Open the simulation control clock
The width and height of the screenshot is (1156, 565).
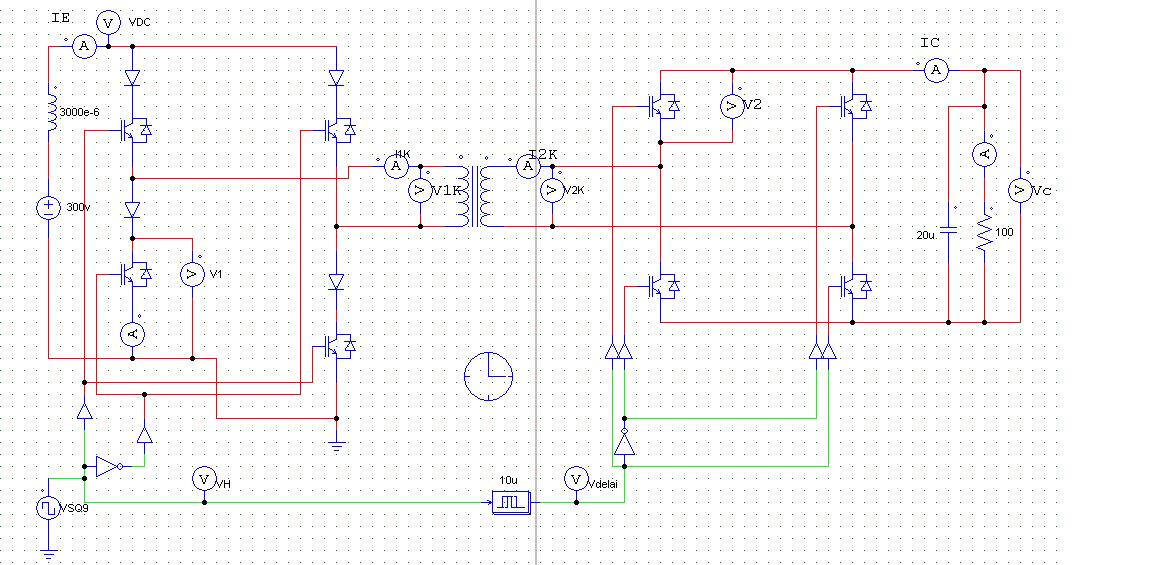click(x=489, y=377)
